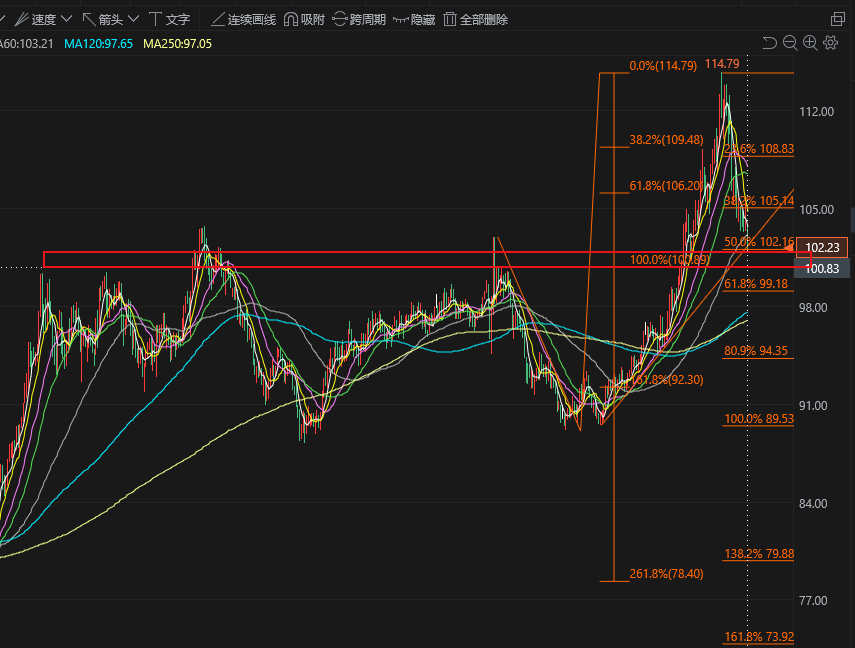Click the undo arrow icon above chart
The width and height of the screenshot is (855, 648).
(x=769, y=43)
